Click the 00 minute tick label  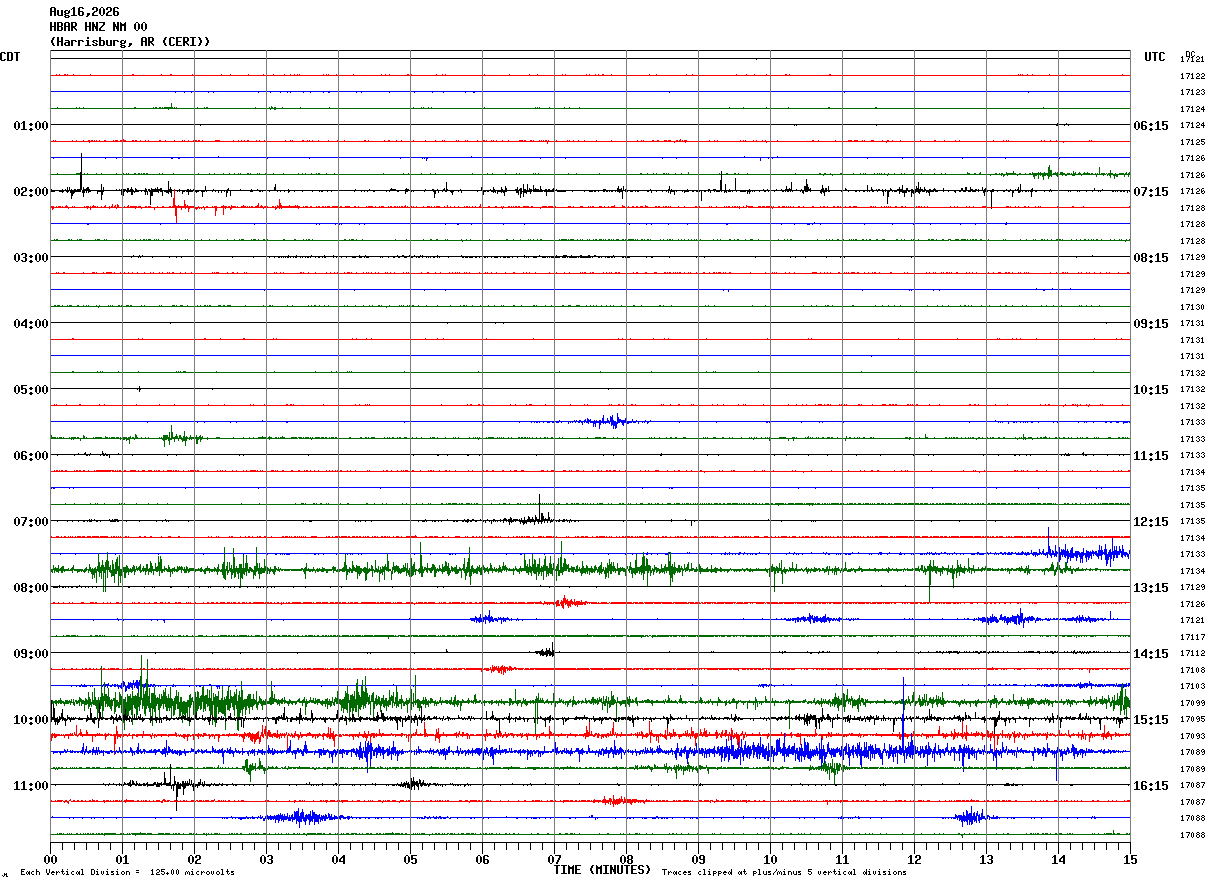(50, 859)
